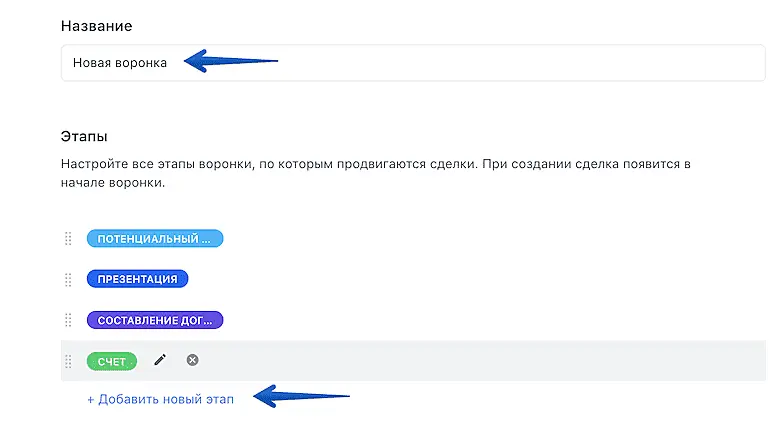780x435 pixels.
Task: Grab the ПОТЕНЦИАЛЬНЫЙ stage drag handle
Action: click(x=68, y=239)
